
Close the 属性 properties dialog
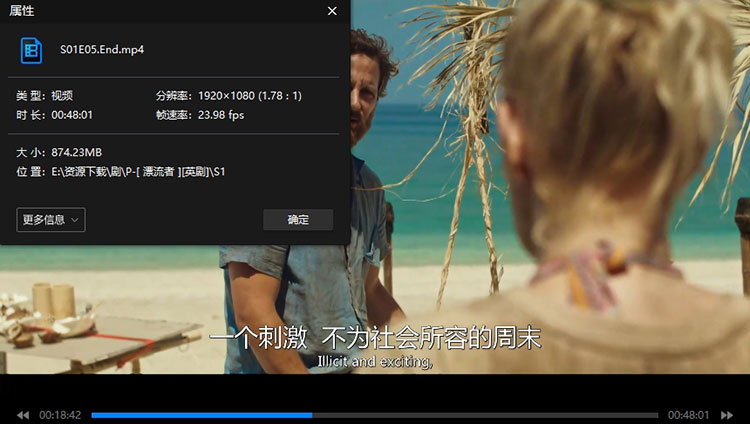[332, 11]
